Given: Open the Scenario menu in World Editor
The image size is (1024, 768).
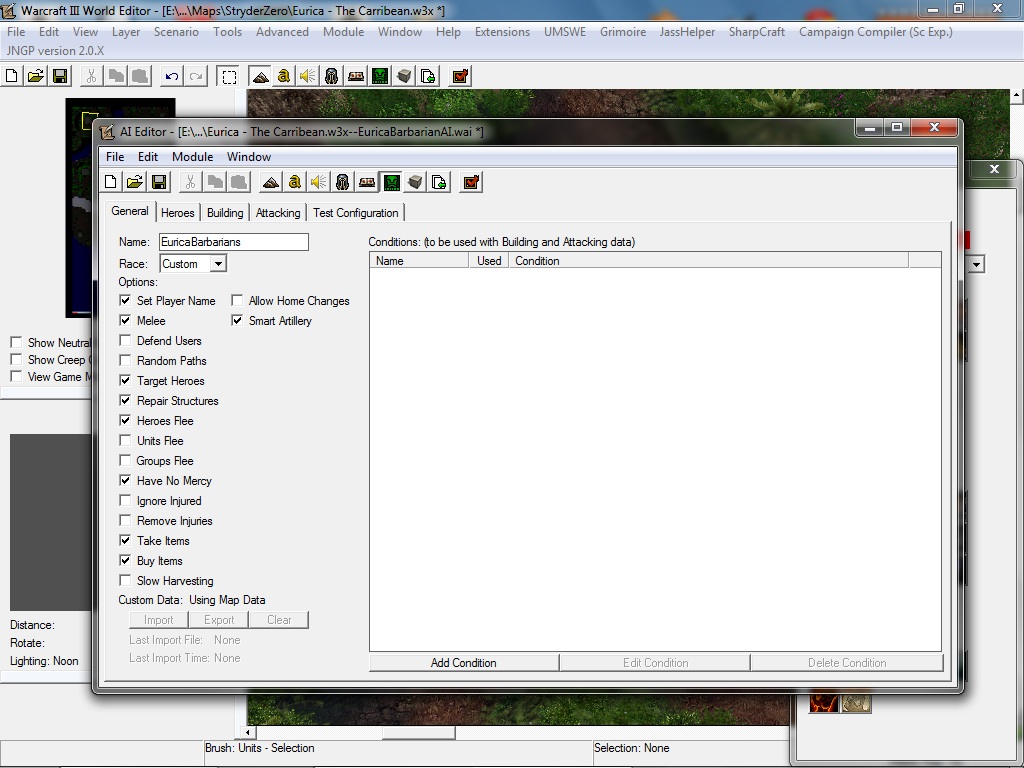Looking at the screenshot, I should pyautogui.click(x=176, y=31).
